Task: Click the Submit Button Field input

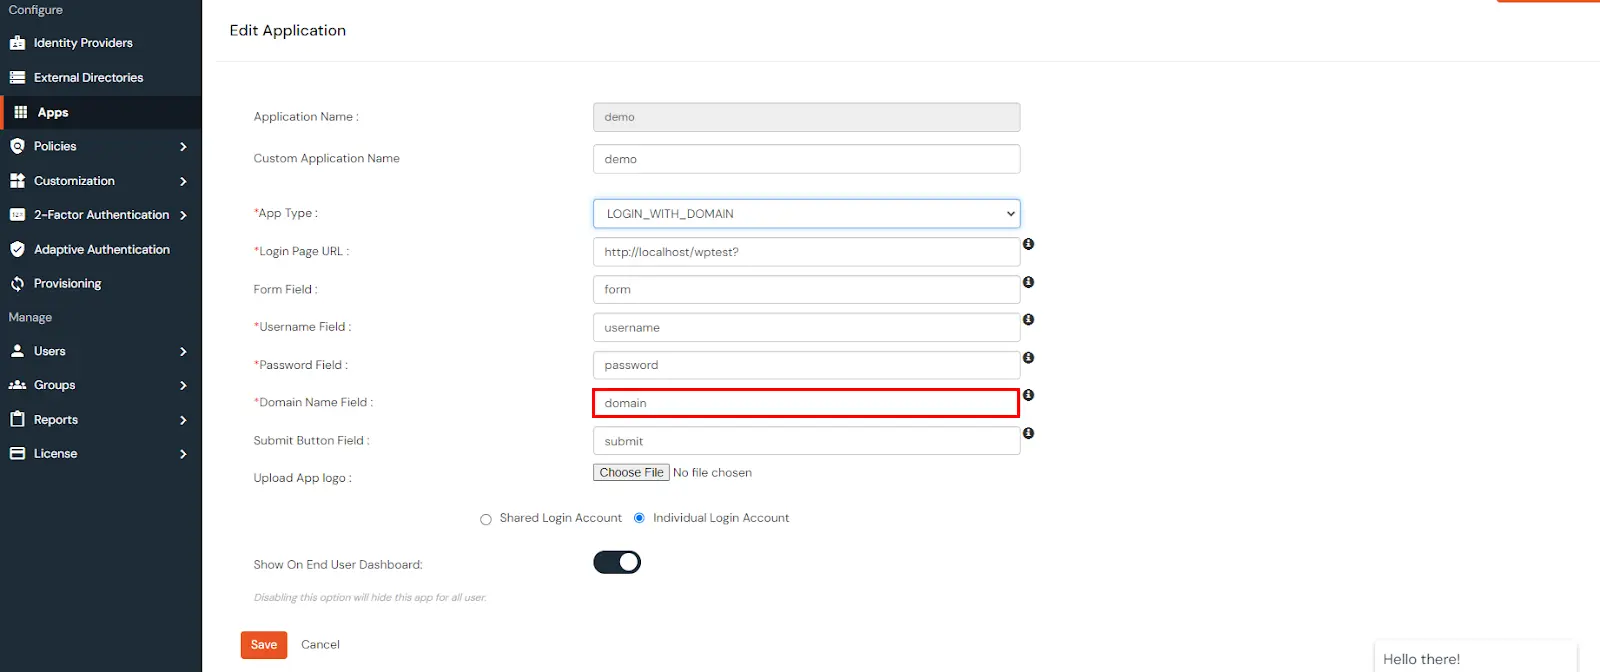Action: (806, 441)
